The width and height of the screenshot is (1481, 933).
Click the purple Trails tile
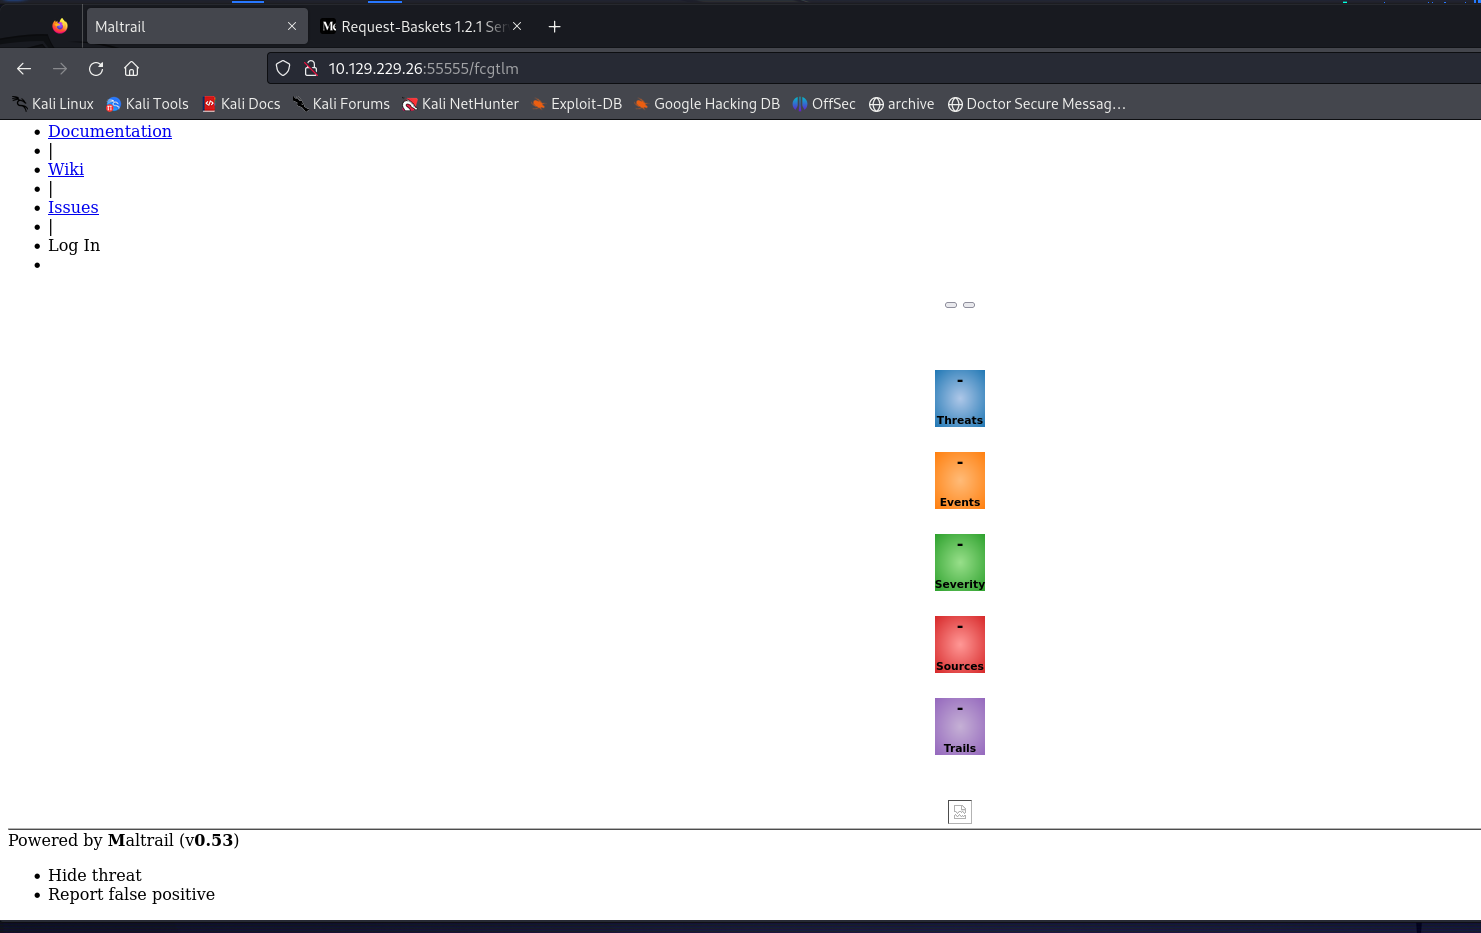point(959,726)
